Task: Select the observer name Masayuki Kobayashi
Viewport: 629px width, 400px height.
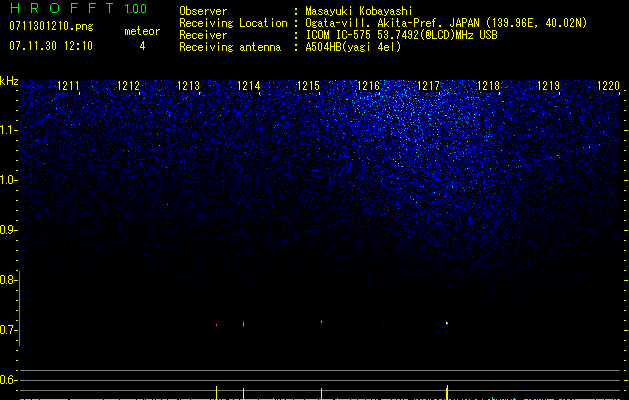Action: click(359, 11)
